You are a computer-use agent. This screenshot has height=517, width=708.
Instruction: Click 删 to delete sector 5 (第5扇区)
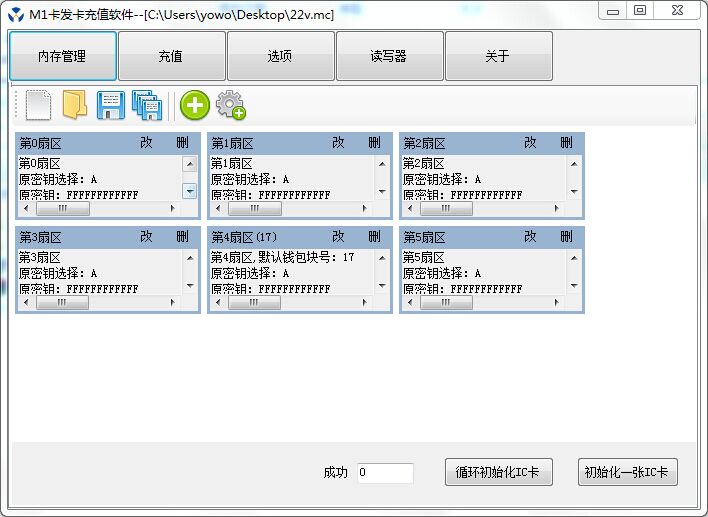[x=566, y=237]
